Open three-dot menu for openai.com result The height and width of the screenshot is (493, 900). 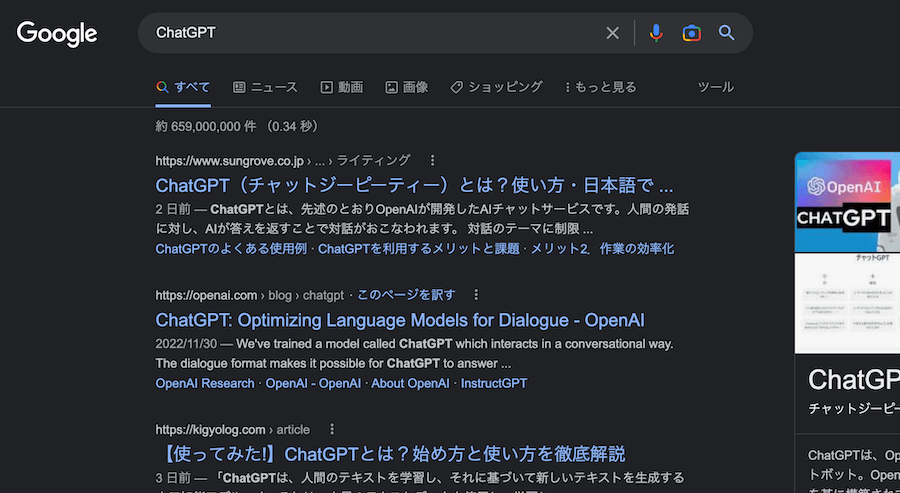[x=476, y=295]
